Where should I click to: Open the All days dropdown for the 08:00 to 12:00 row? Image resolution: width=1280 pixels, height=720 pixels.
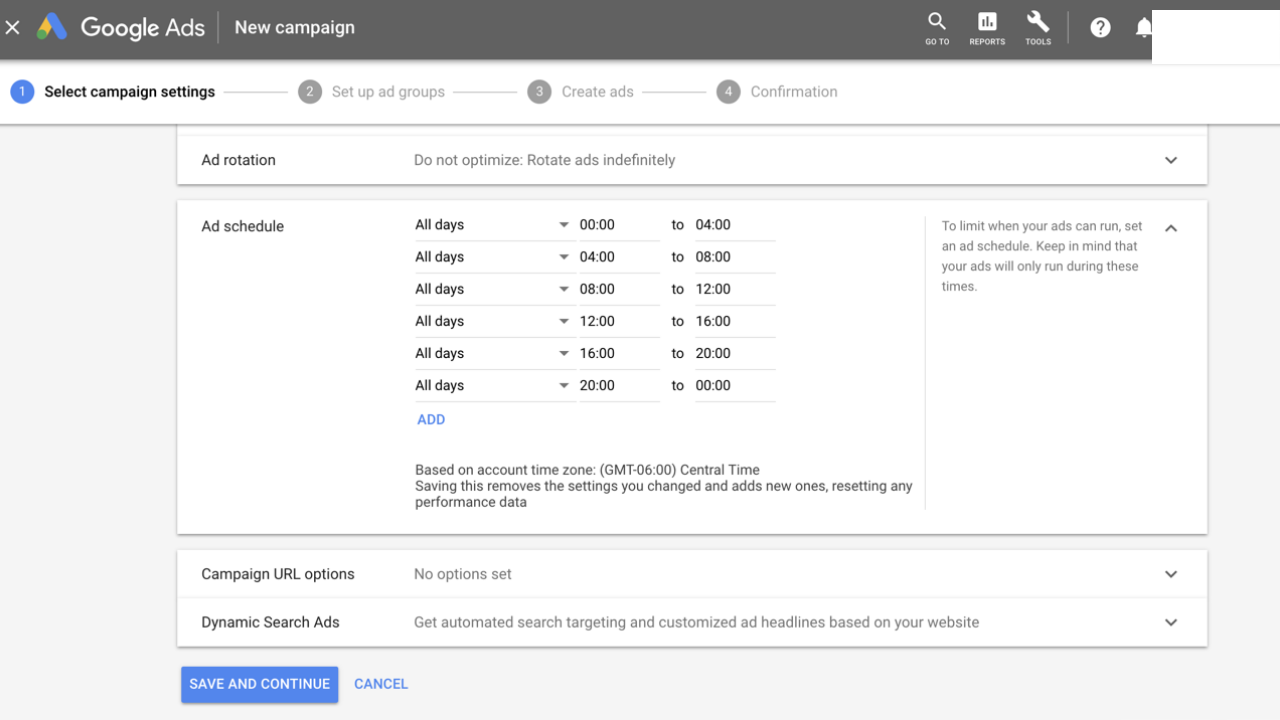click(493, 289)
